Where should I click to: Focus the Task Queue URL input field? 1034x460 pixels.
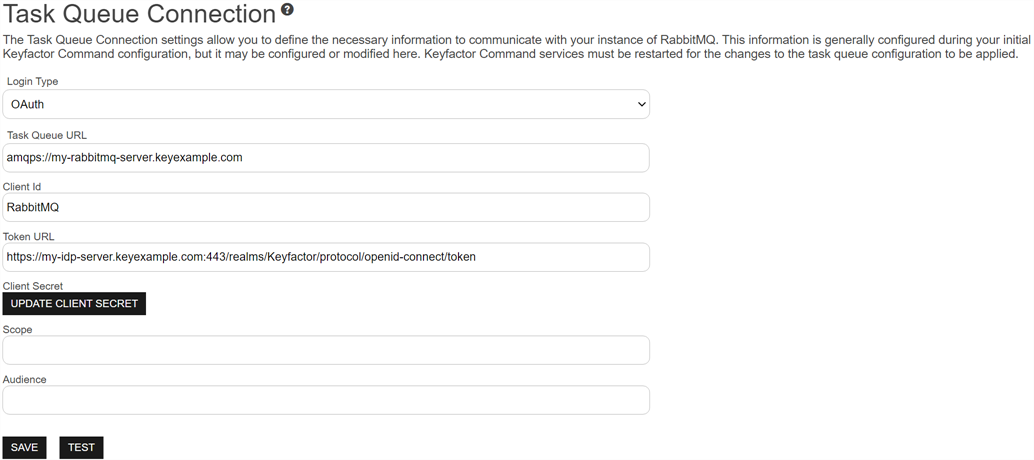[326, 157]
